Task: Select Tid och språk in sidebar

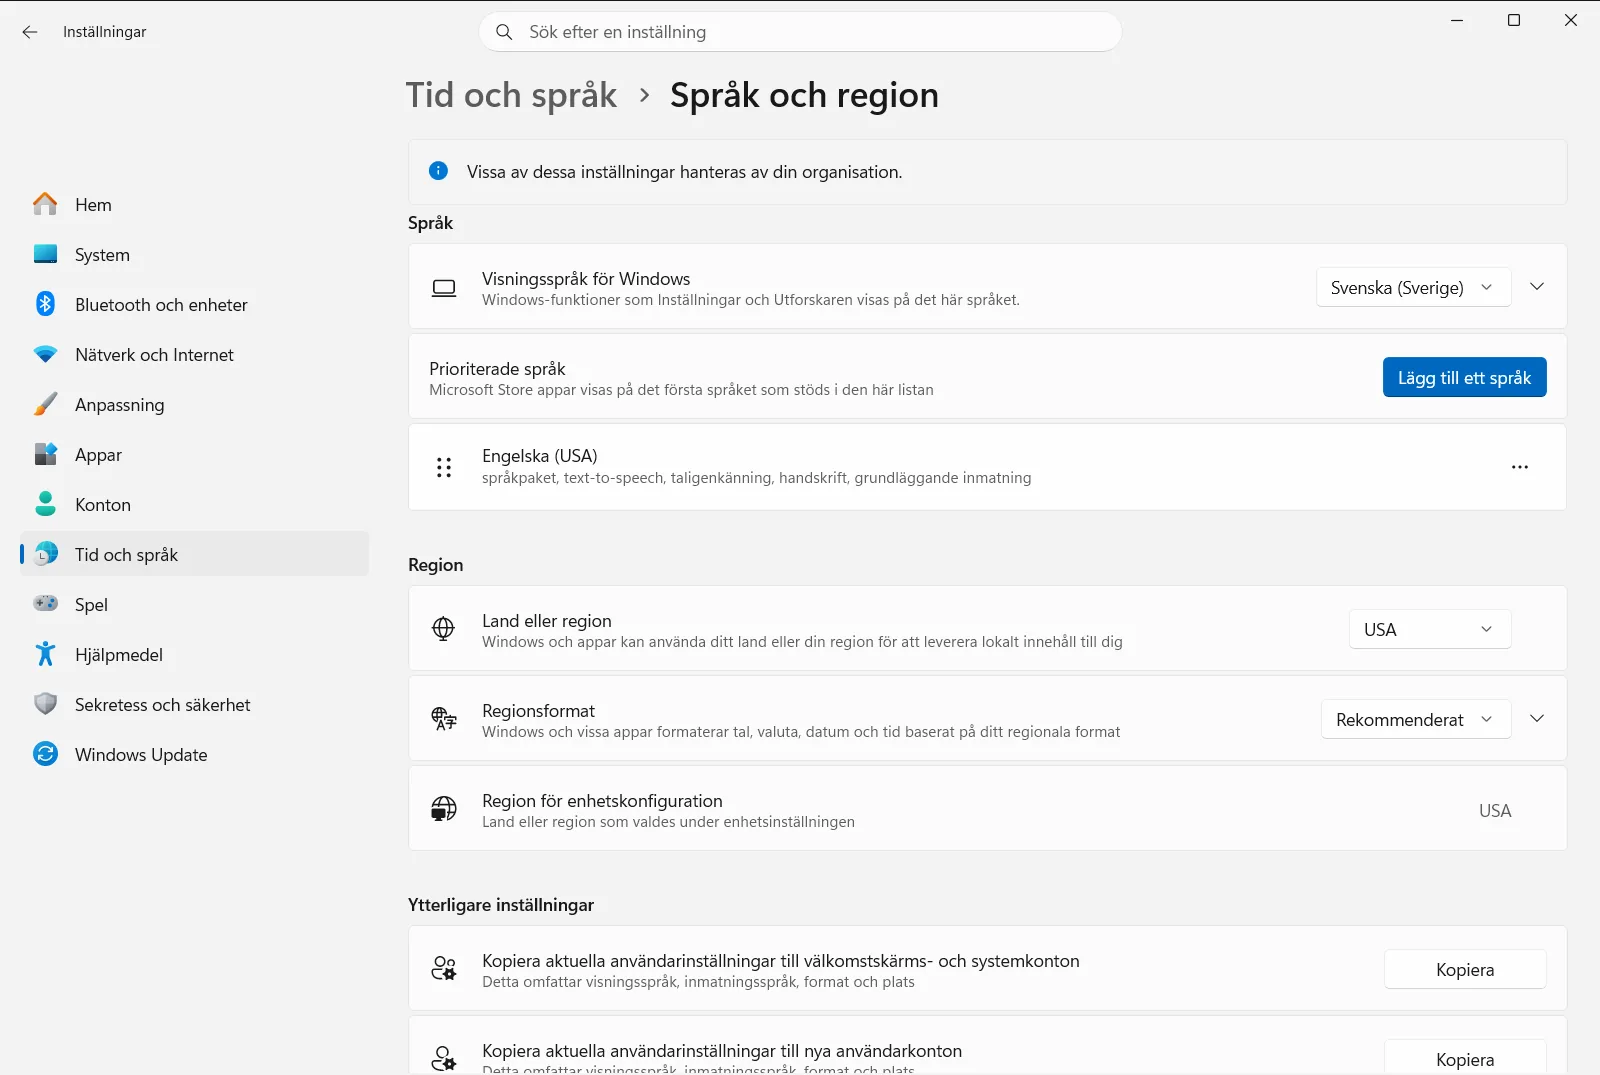Action: pyautogui.click(x=194, y=554)
